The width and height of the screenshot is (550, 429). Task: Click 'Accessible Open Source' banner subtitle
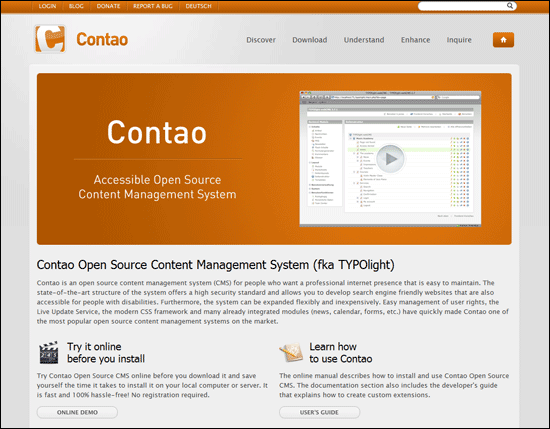click(157, 180)
